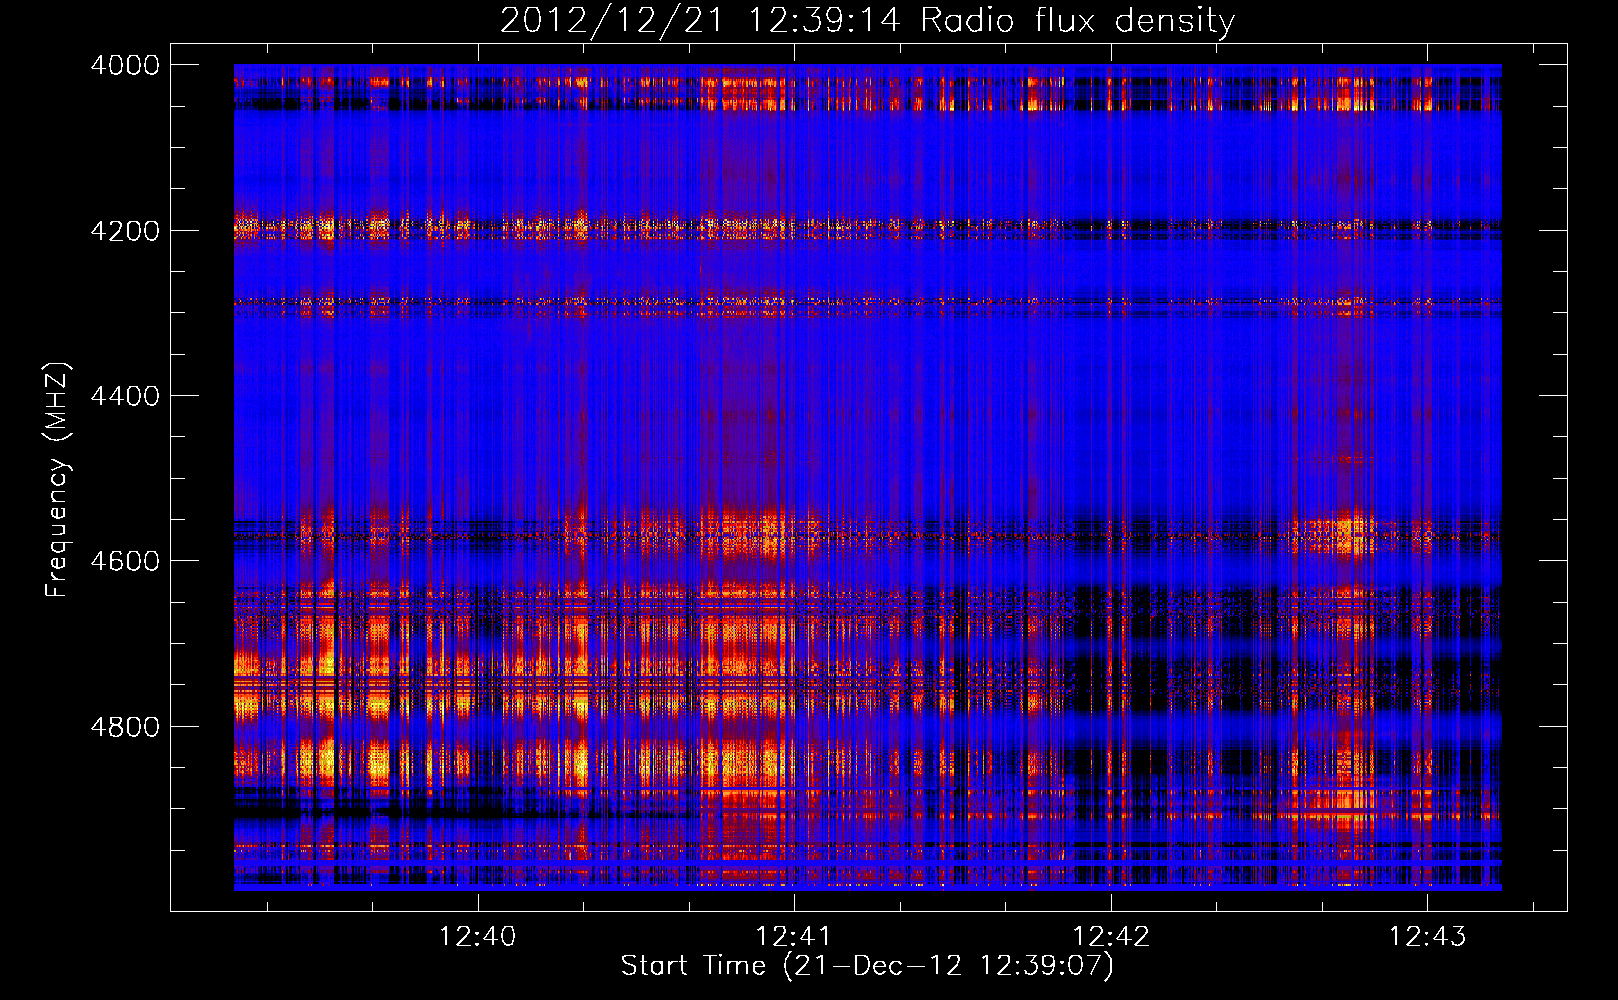Select the 4400 frequency tick label
This screenshot has height=1000, width=1618.
[125, 396]
